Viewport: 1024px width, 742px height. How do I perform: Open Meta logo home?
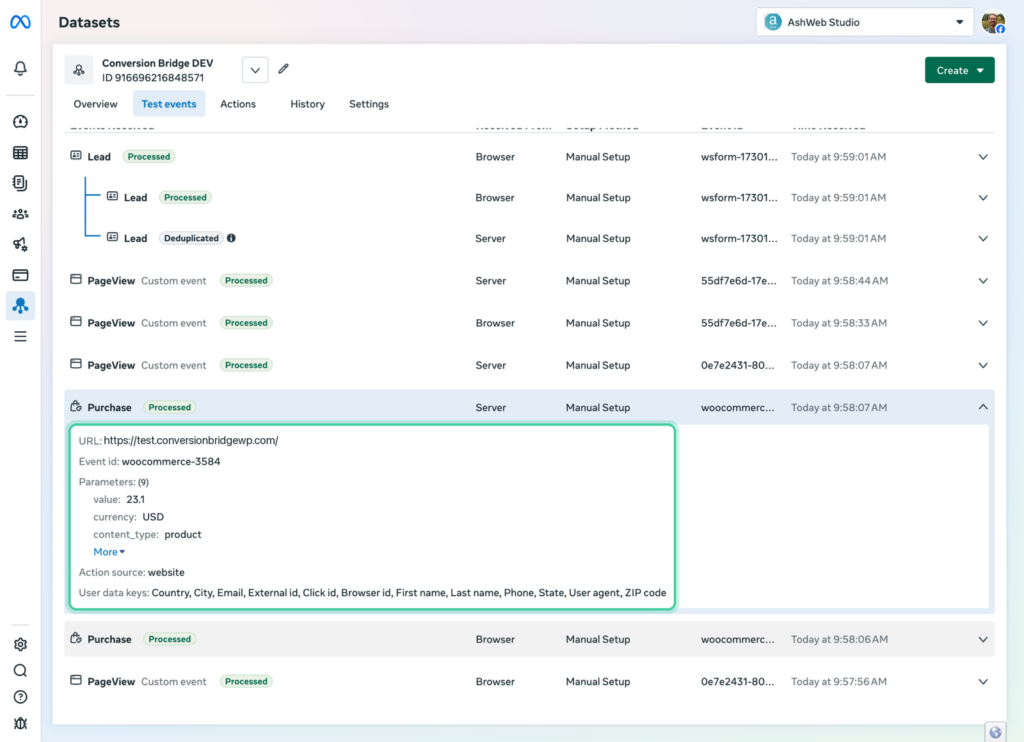(20, 22)
